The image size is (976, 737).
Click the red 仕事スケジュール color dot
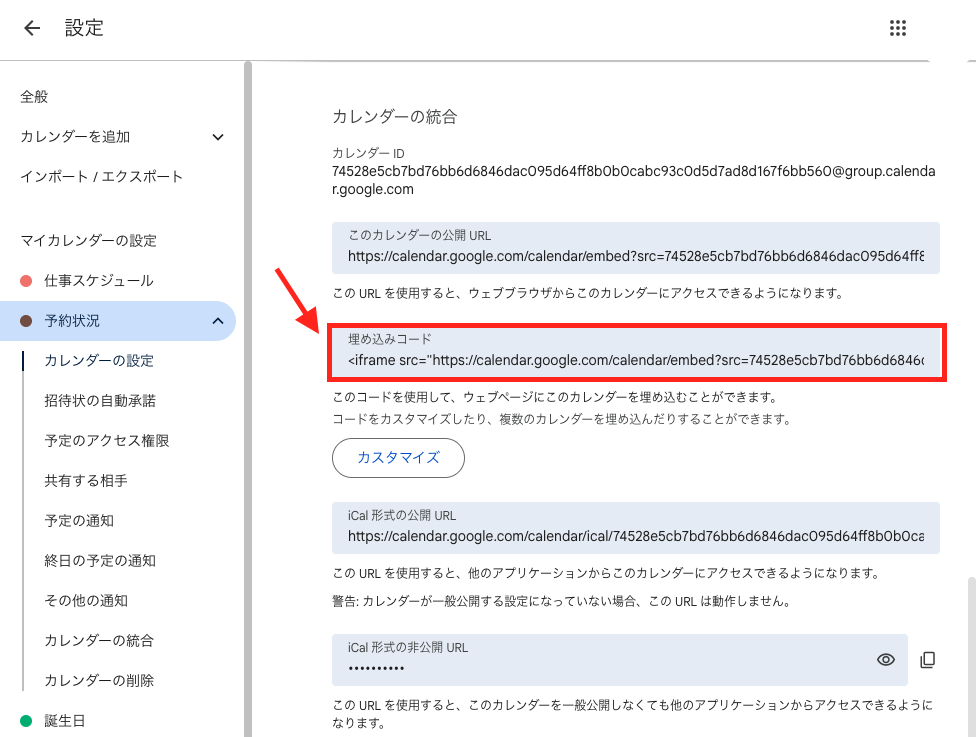click(x=26, y=281)
